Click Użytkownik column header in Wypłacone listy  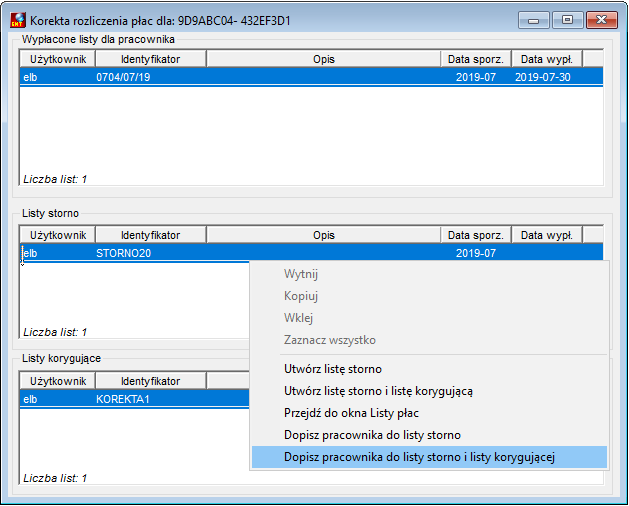[58, 59]
